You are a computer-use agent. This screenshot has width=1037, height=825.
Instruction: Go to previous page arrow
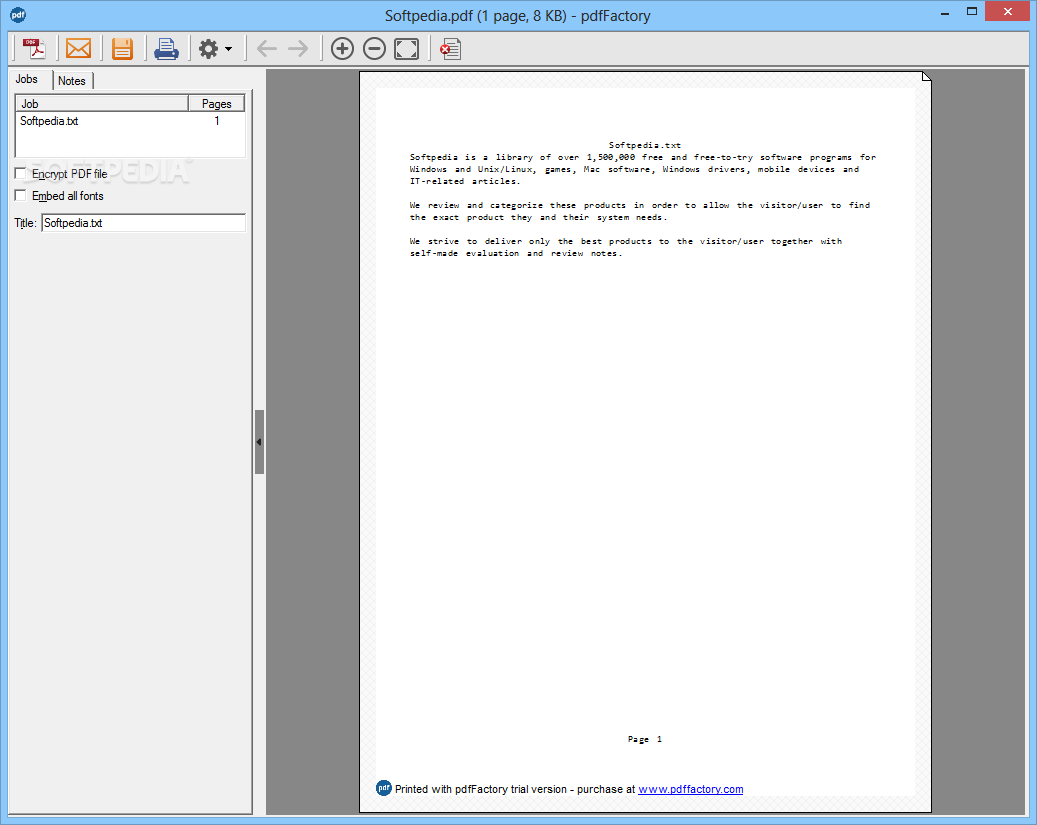[x=267, y=48]
